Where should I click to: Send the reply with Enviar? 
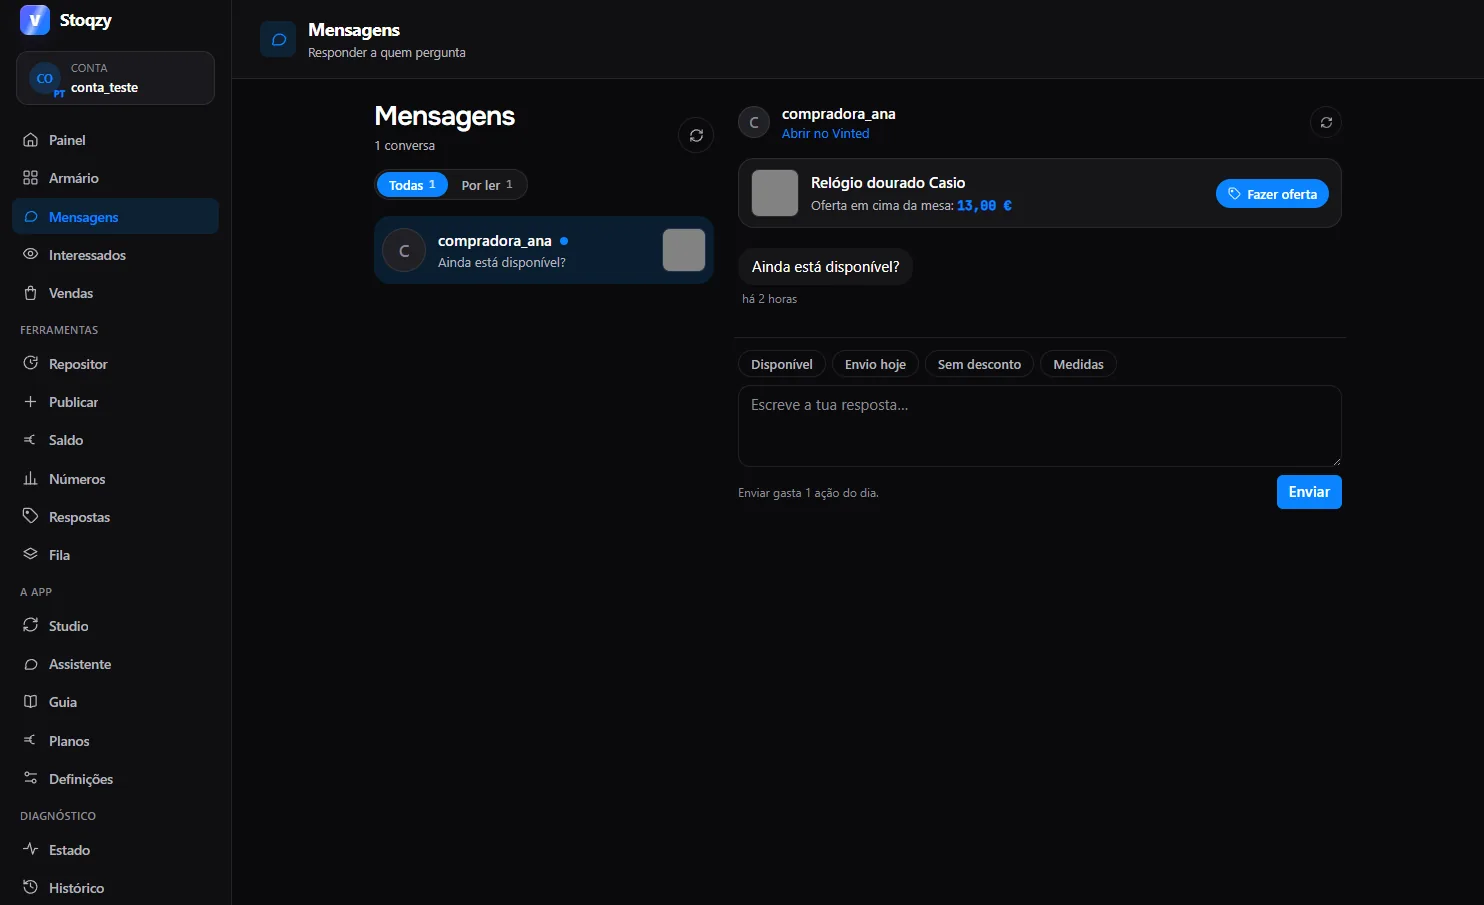pos(1309,492)
